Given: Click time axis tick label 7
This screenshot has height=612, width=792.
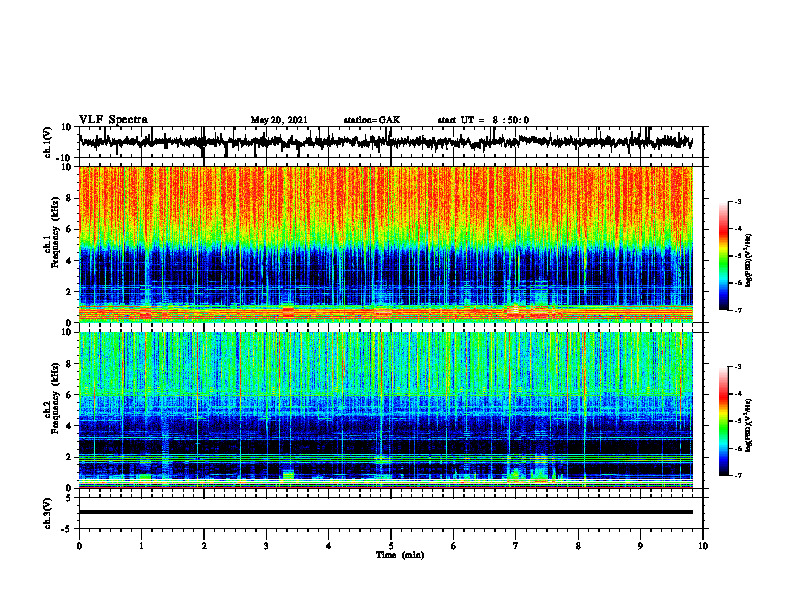Looking at the screenshot, I should tap(516, 546).
